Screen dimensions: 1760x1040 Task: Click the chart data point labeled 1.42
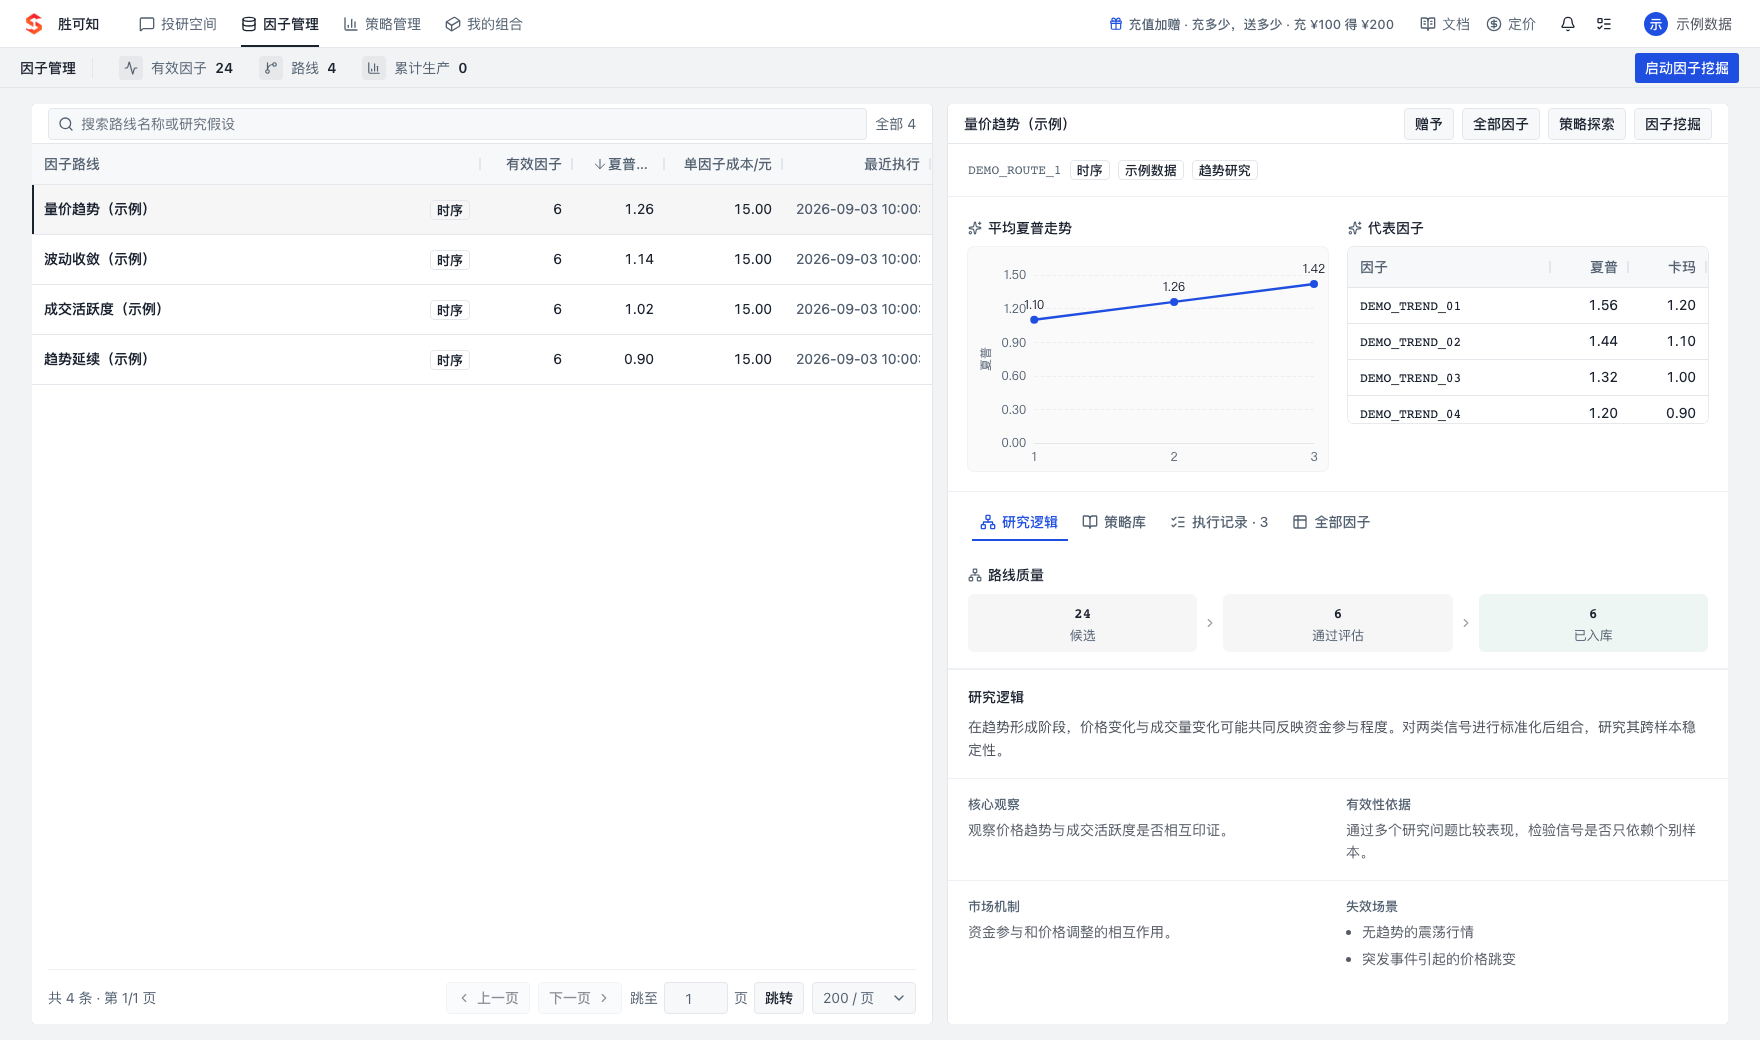pyautogui.click(x=1314, y=284)
